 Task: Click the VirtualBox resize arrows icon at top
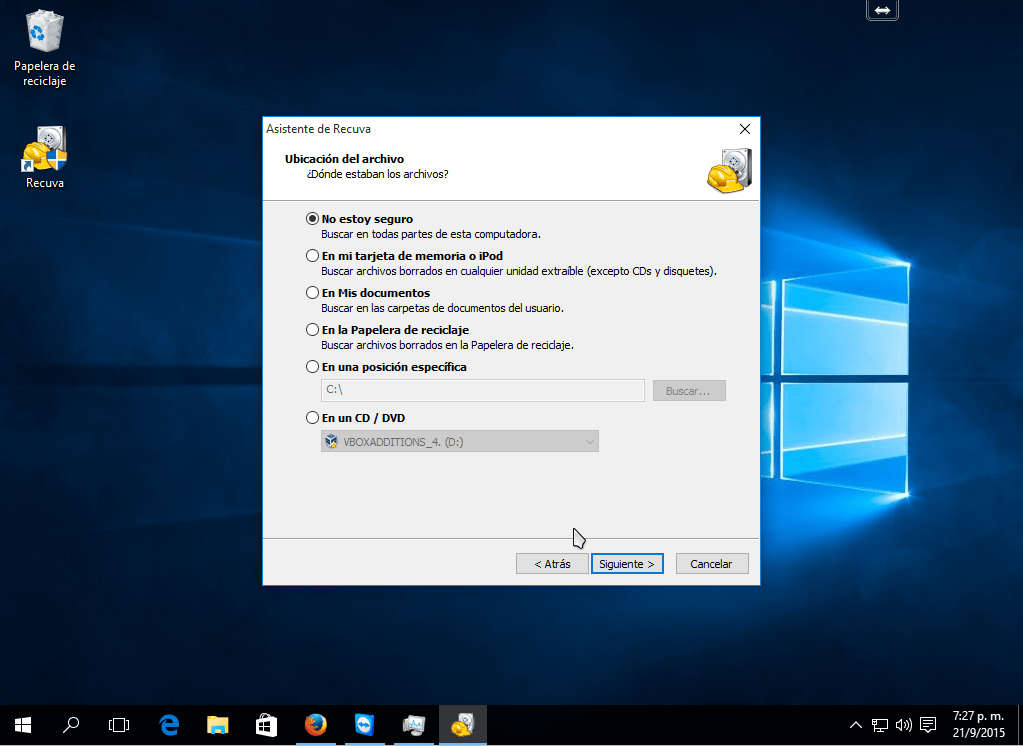[x=882, y=10]
